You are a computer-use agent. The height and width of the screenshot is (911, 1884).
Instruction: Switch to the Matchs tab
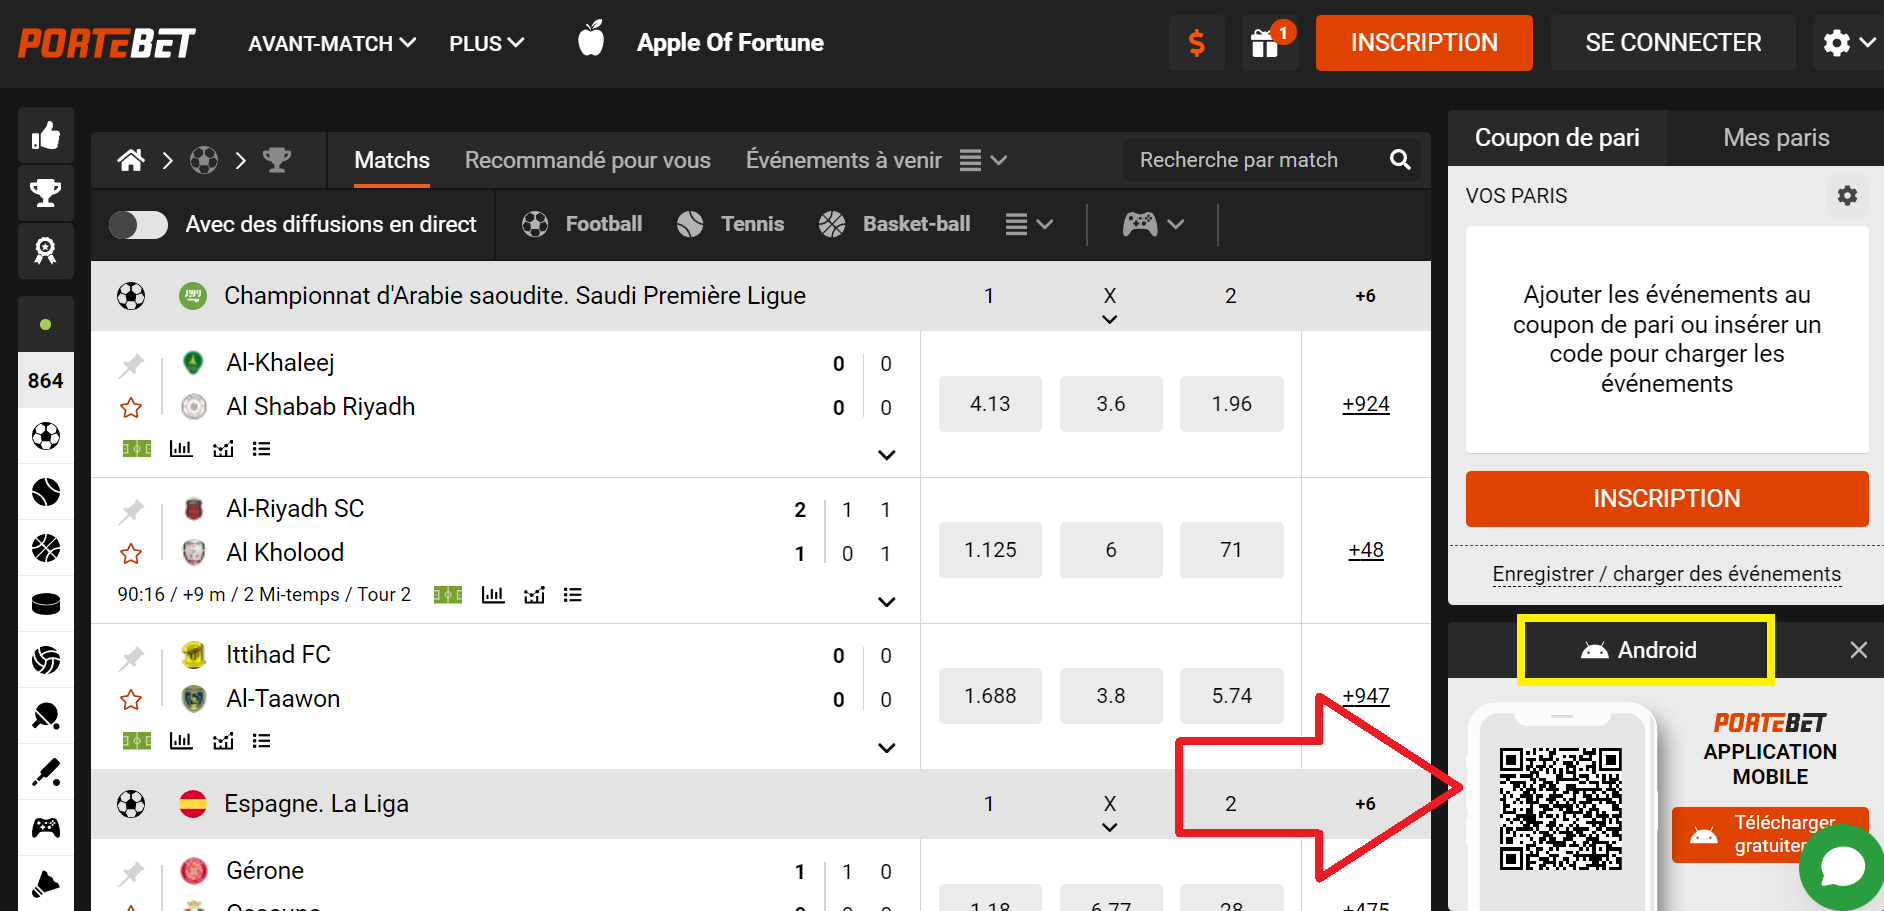click(x=392, y=160)
